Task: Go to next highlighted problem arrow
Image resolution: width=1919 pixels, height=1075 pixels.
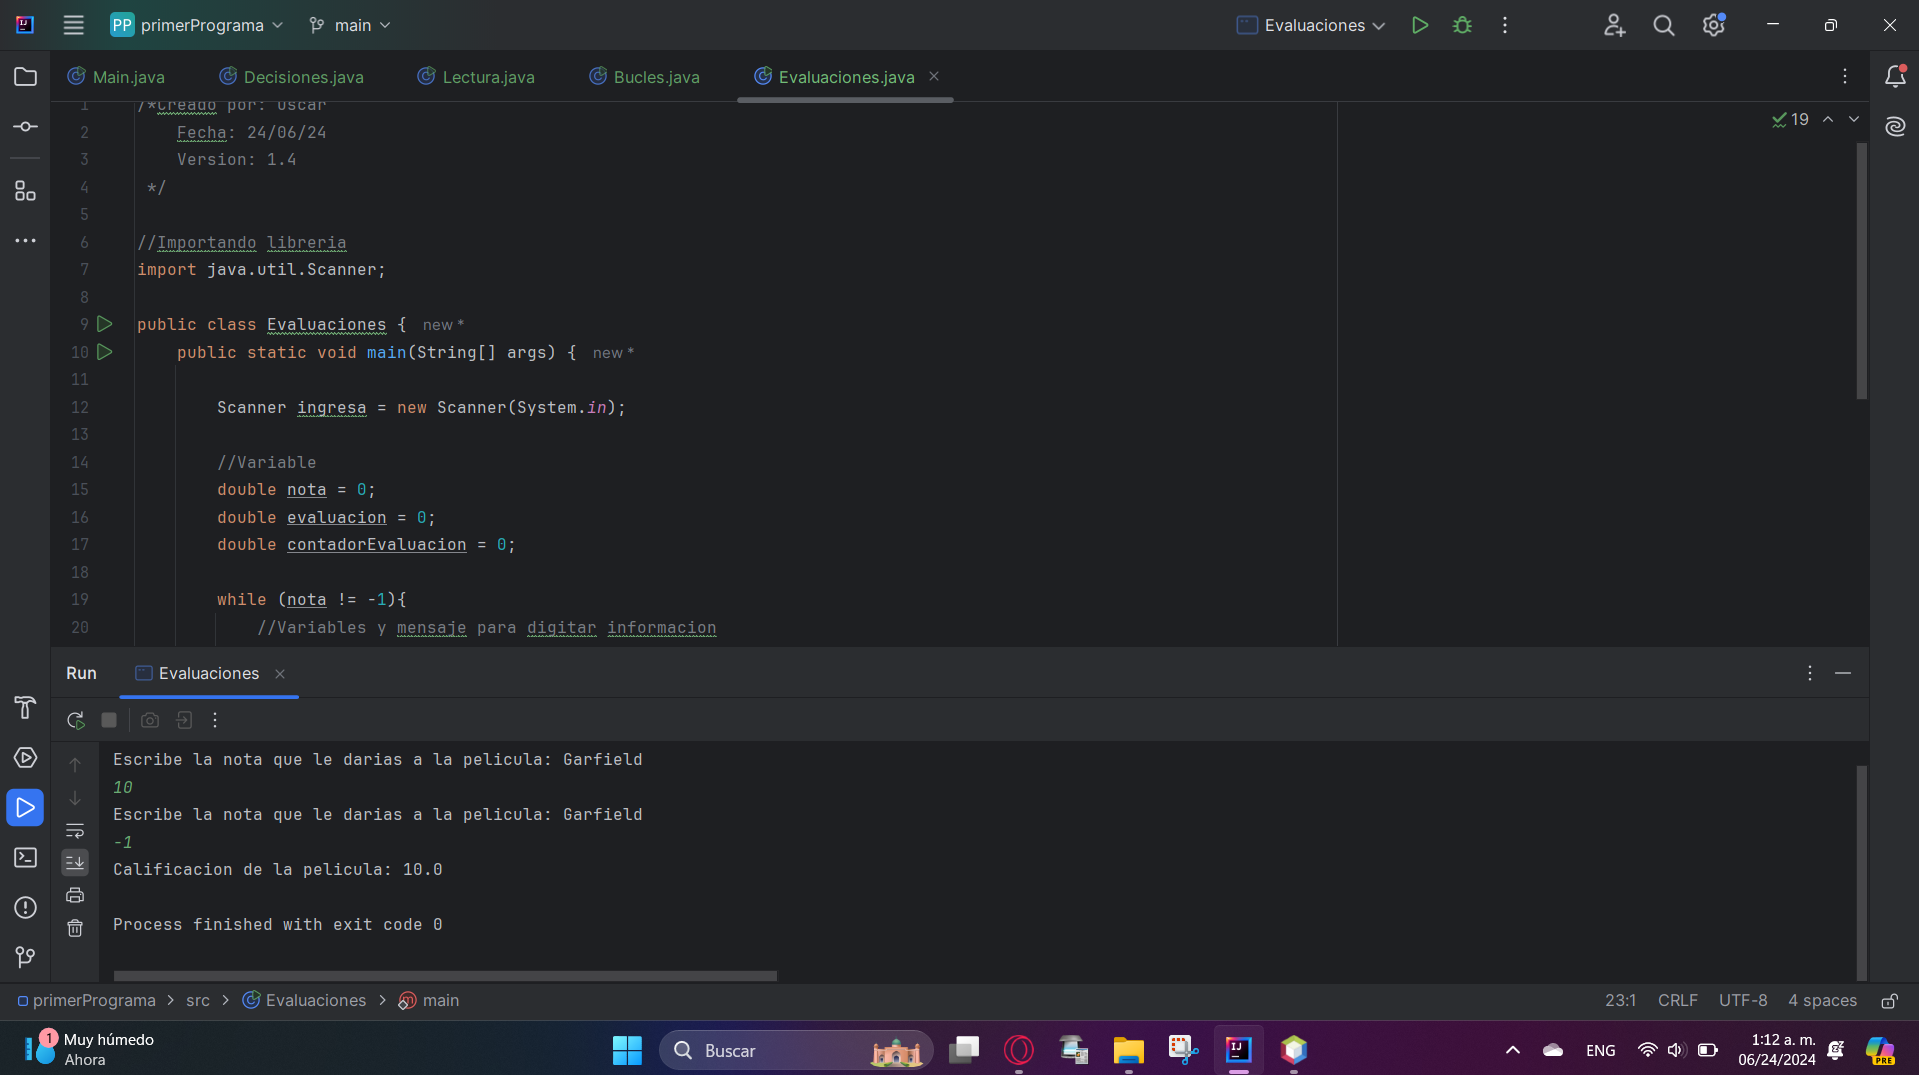Action: click(1854, 119)
